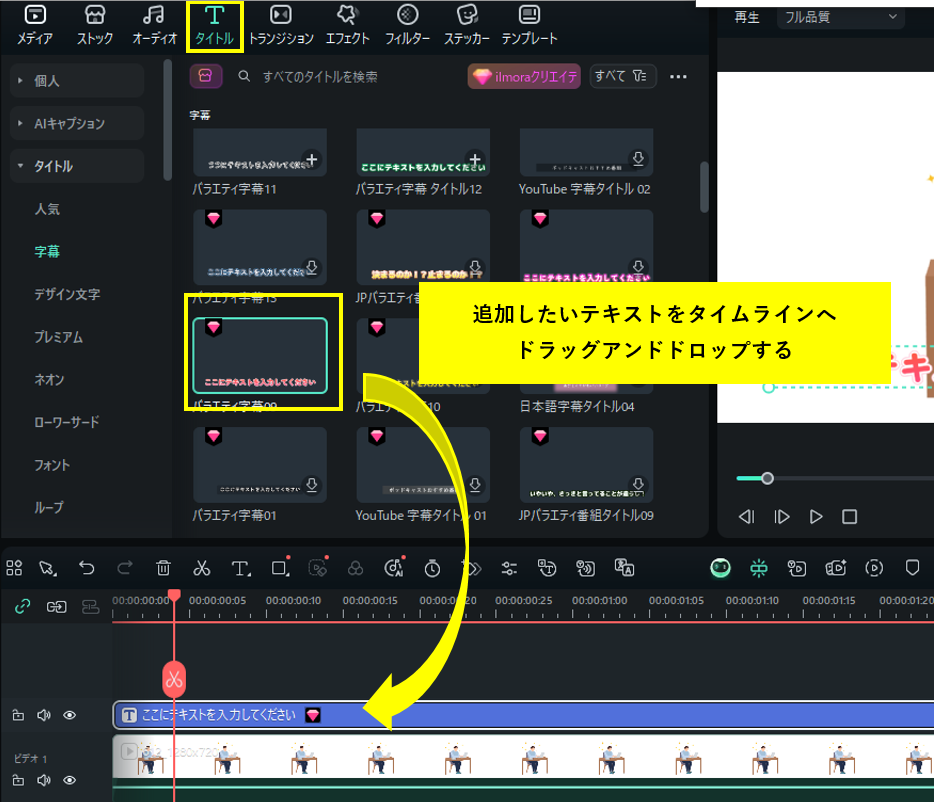The image size is (934, 802).
Task: Click the undo arrow icon
Action: [x=88, y=568]
